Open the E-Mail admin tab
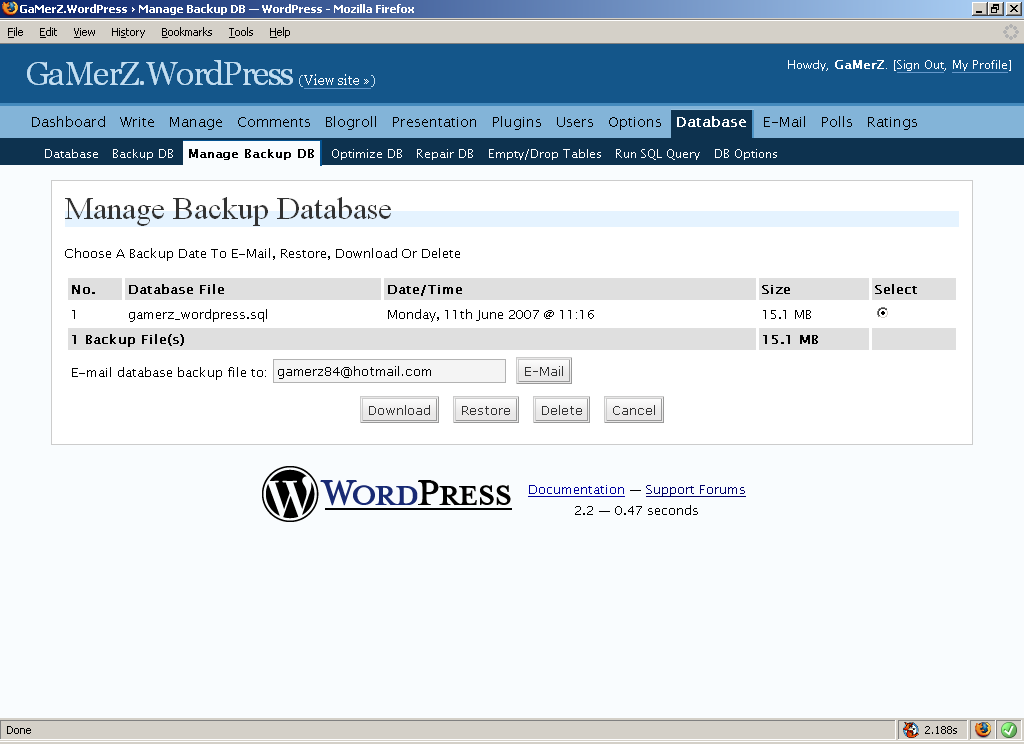Screen dimensions: 1024x744 784,122
